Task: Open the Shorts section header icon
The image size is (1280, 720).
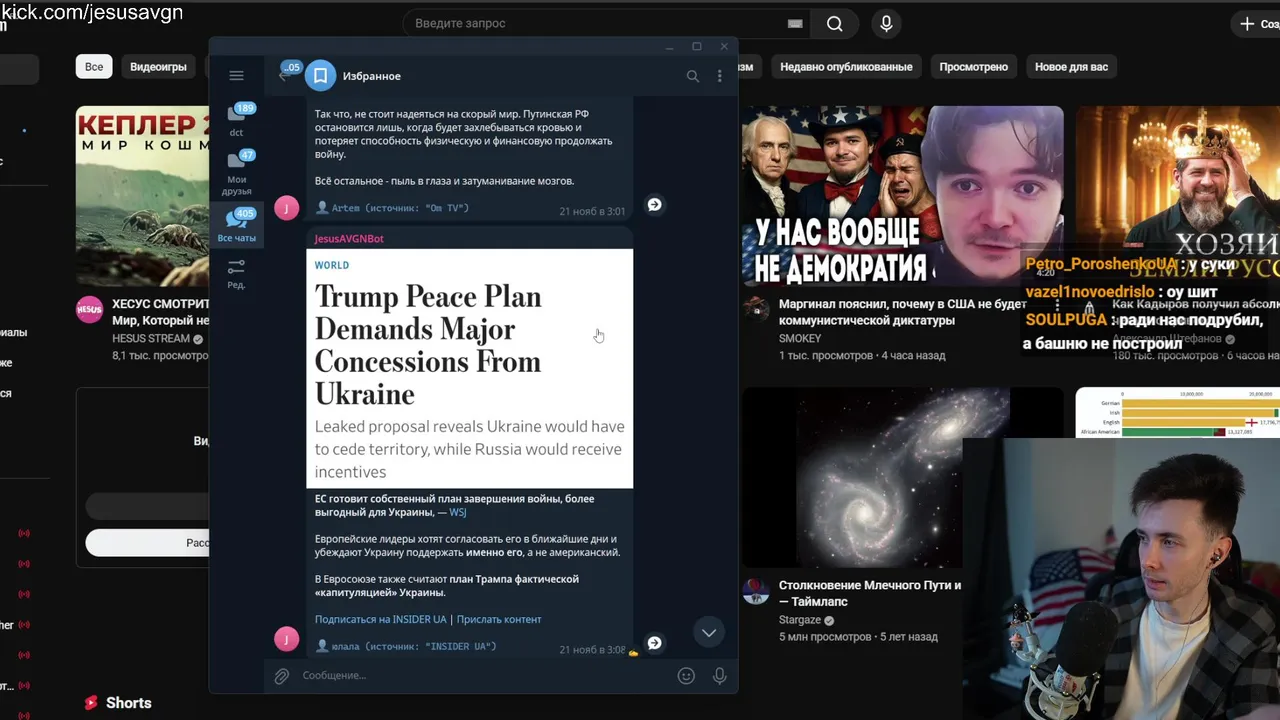Action: (92, 703)
